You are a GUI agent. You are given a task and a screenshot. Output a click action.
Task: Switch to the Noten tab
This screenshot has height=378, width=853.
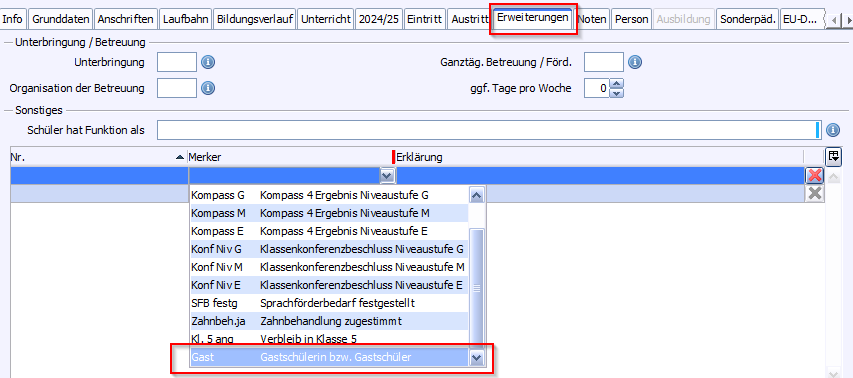[x=592, y=20]
